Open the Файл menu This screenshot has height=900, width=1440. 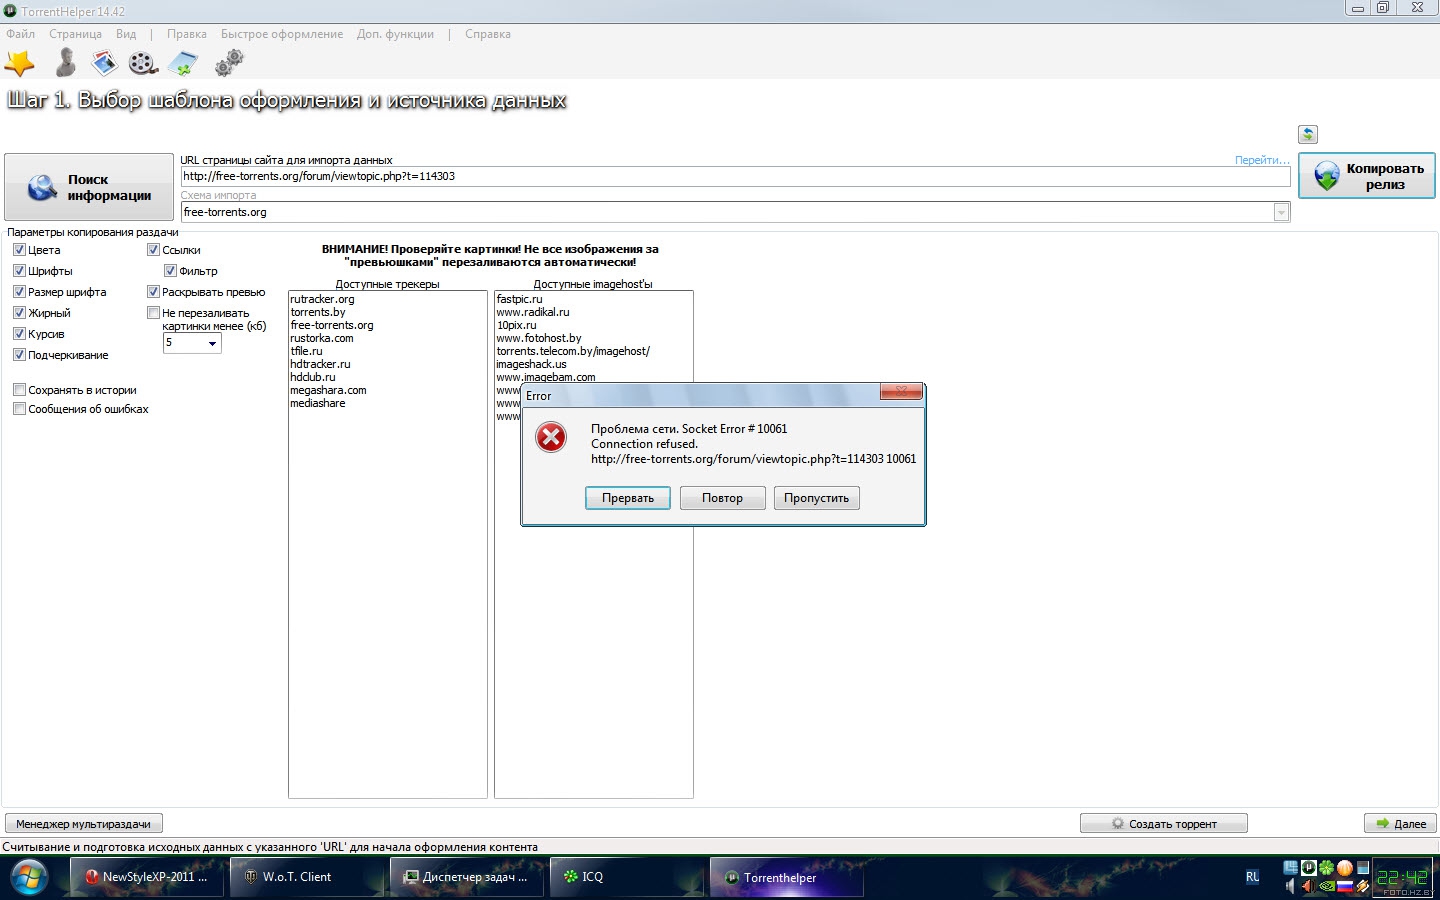(x=20, y=34)
